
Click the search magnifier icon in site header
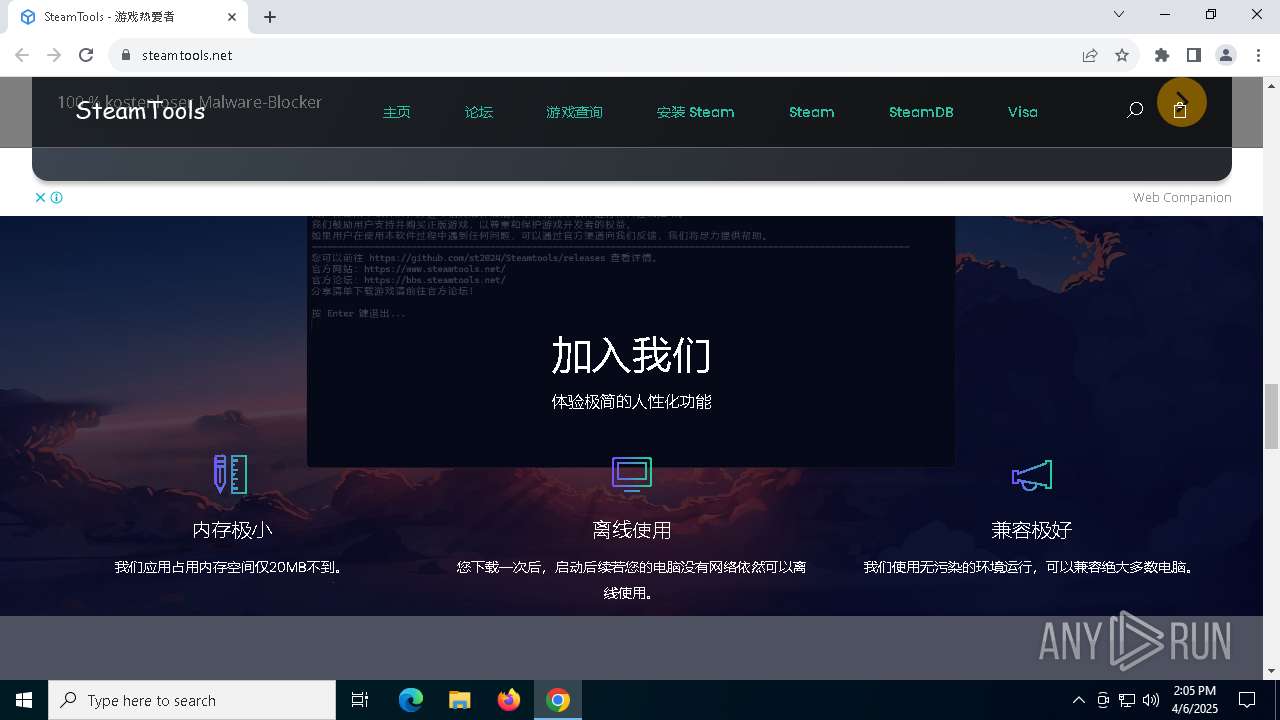[1134, 110]
